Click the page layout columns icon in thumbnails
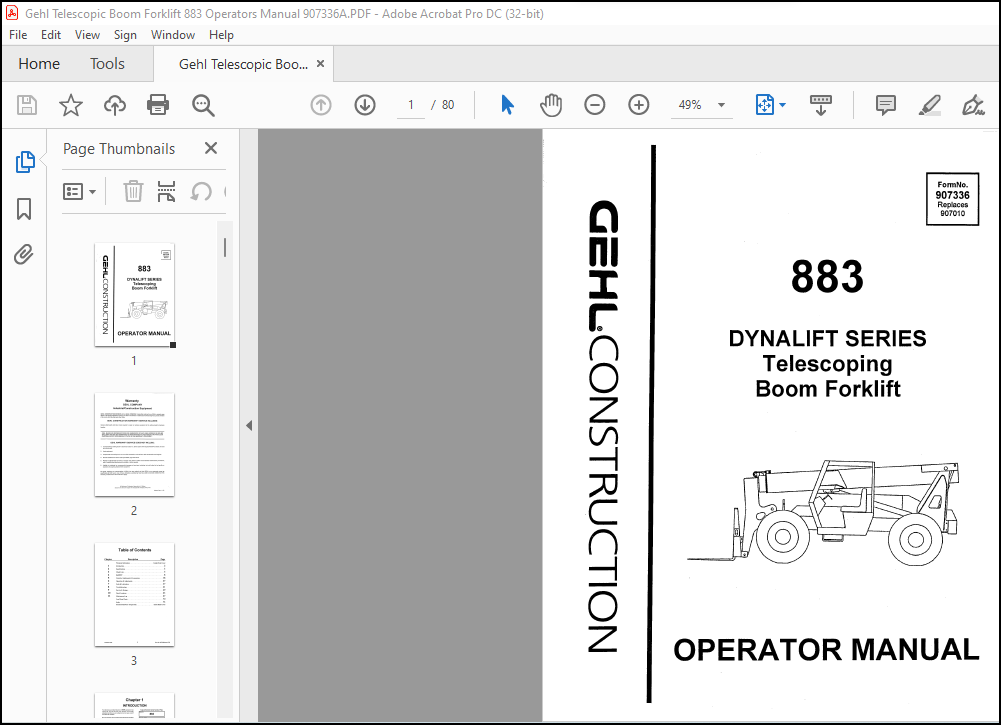The image size is (1001, 725). click(x=166, y=191)
